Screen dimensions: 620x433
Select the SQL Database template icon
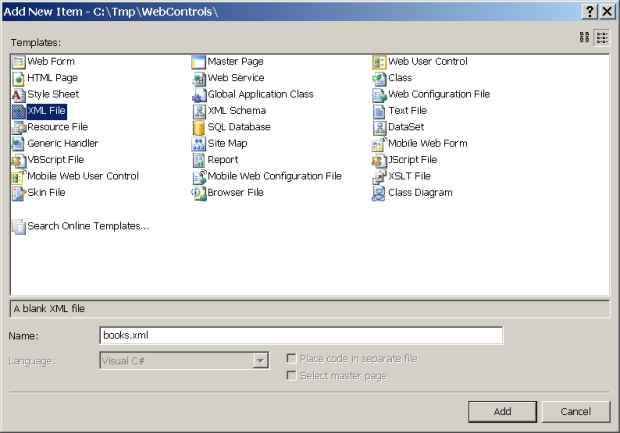pos(198,127)
